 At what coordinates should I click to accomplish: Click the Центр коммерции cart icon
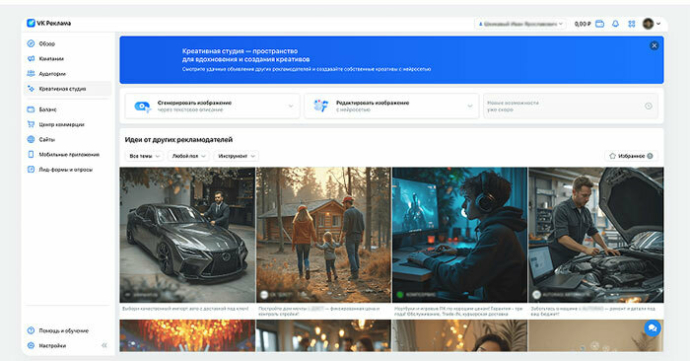31,124
